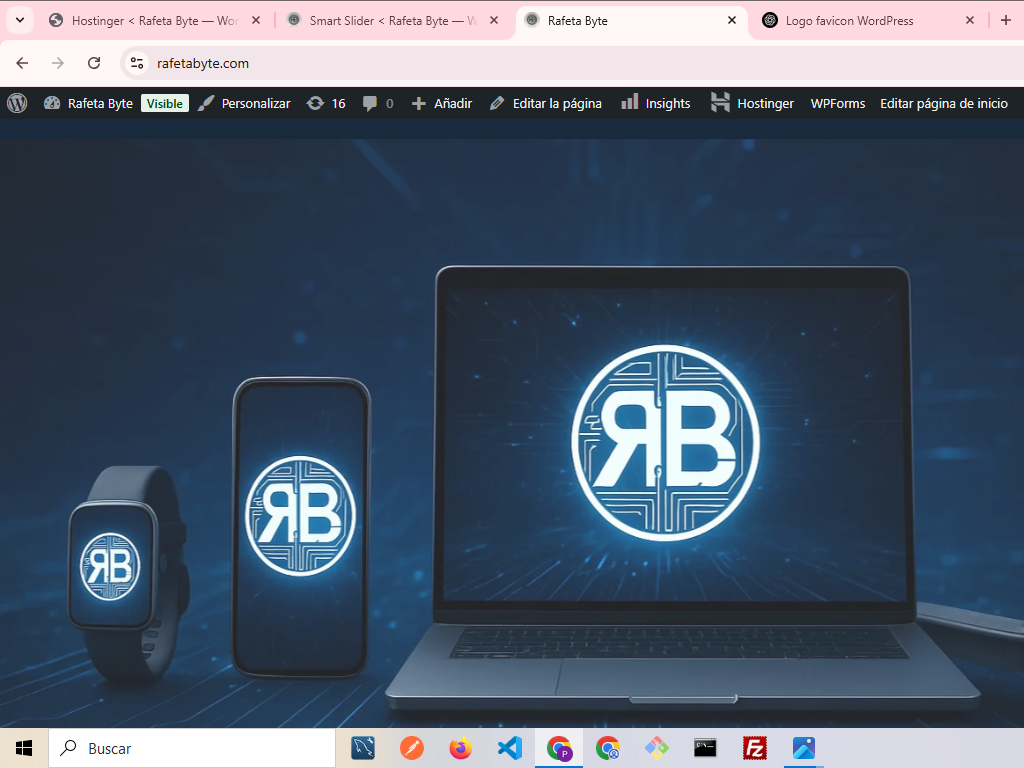This screenshot has width=1024, height=768.
Task: Reload the page with the refresh icon
Action: [94, 63]
